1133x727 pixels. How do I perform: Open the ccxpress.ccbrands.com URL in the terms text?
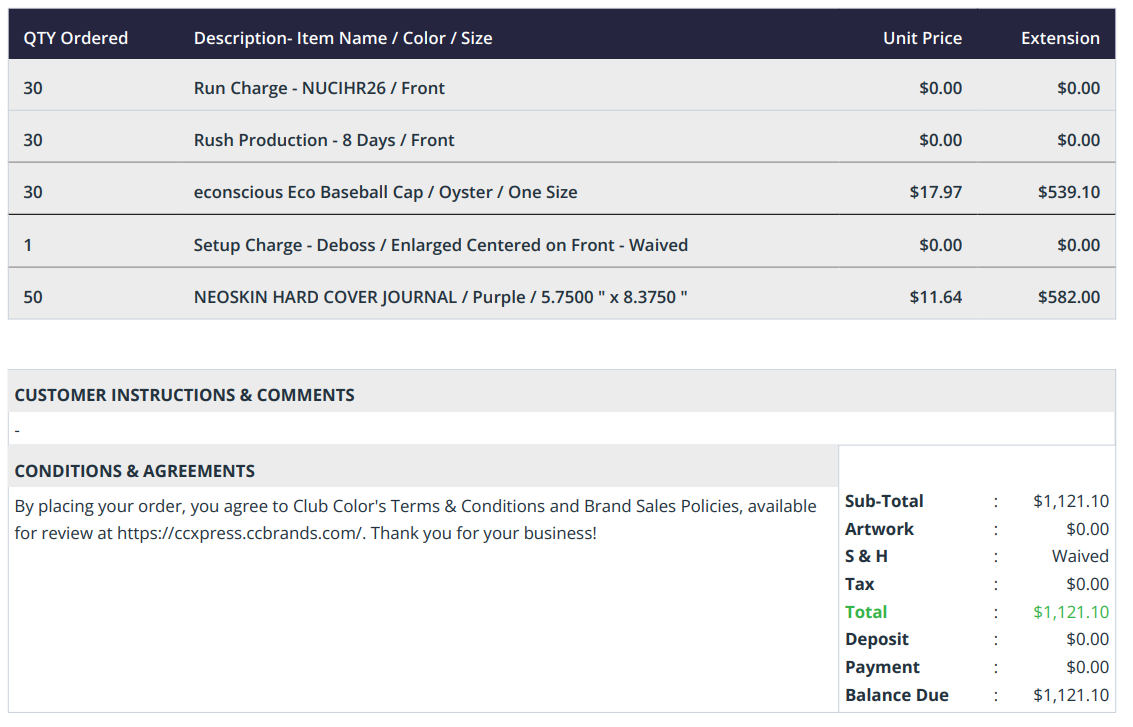239,533
